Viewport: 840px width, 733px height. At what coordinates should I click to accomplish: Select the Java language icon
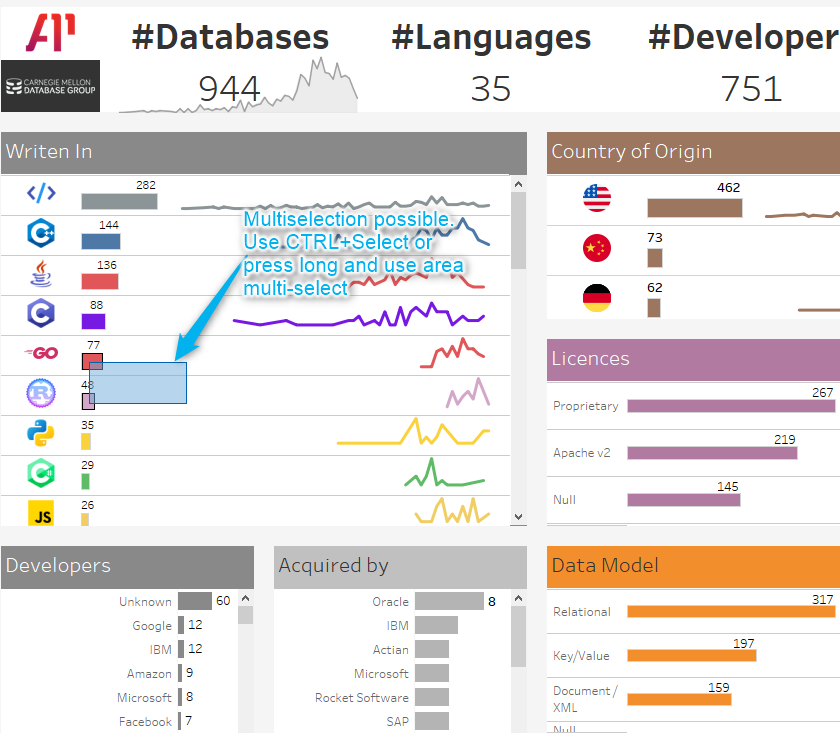[41, 273]
